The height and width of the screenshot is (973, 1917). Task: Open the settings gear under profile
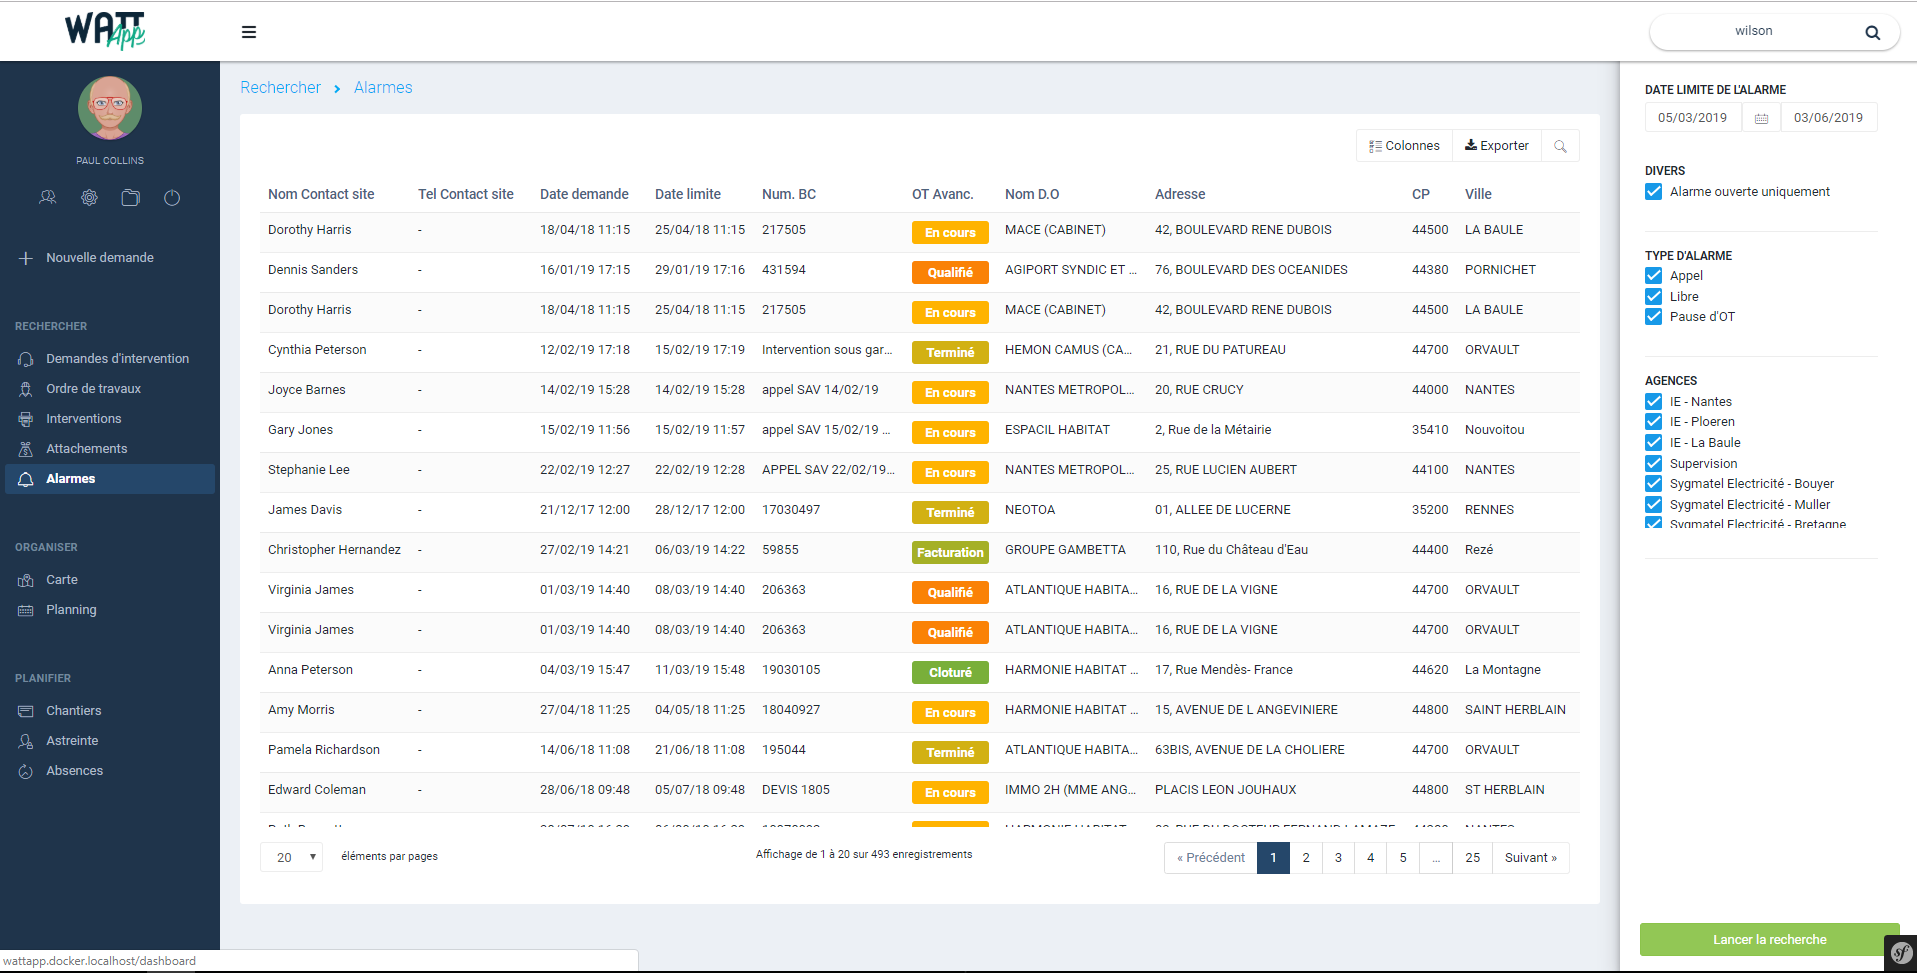click(90, 198)
